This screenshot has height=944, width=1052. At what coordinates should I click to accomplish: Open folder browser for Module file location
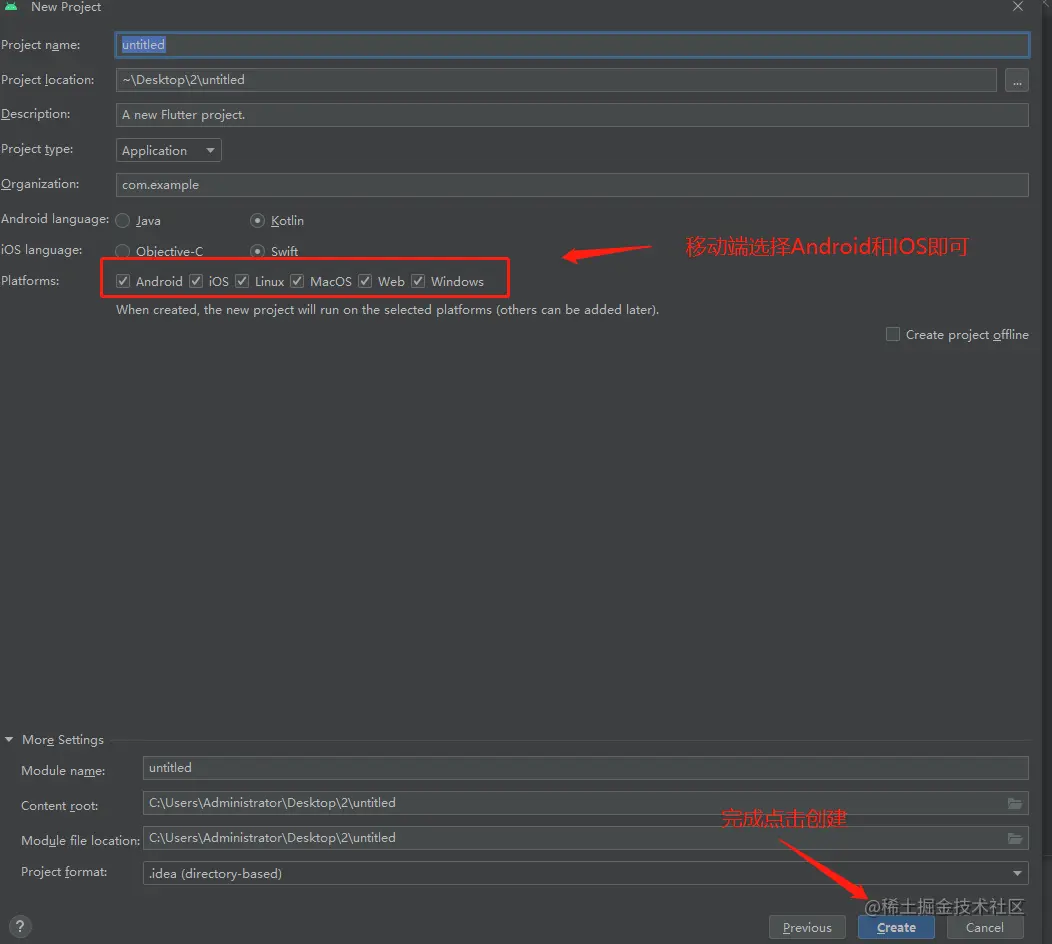pos(1015,838)
